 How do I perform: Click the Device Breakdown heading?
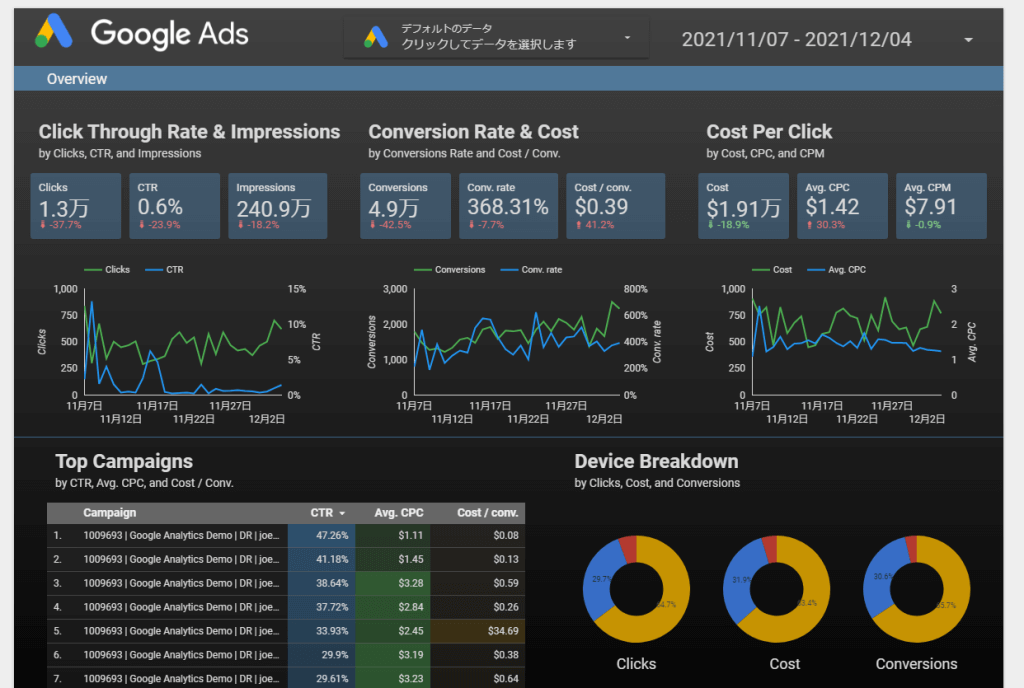pos(656,461)
